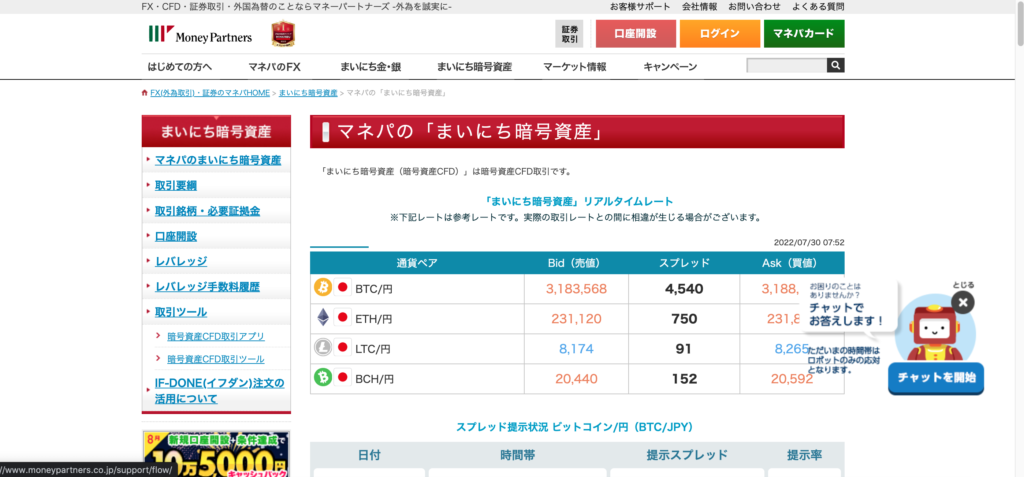Click the Litecoin coin icon
Image resolution: width=1024 pixels, height=477 pixels.
(323, 348)
